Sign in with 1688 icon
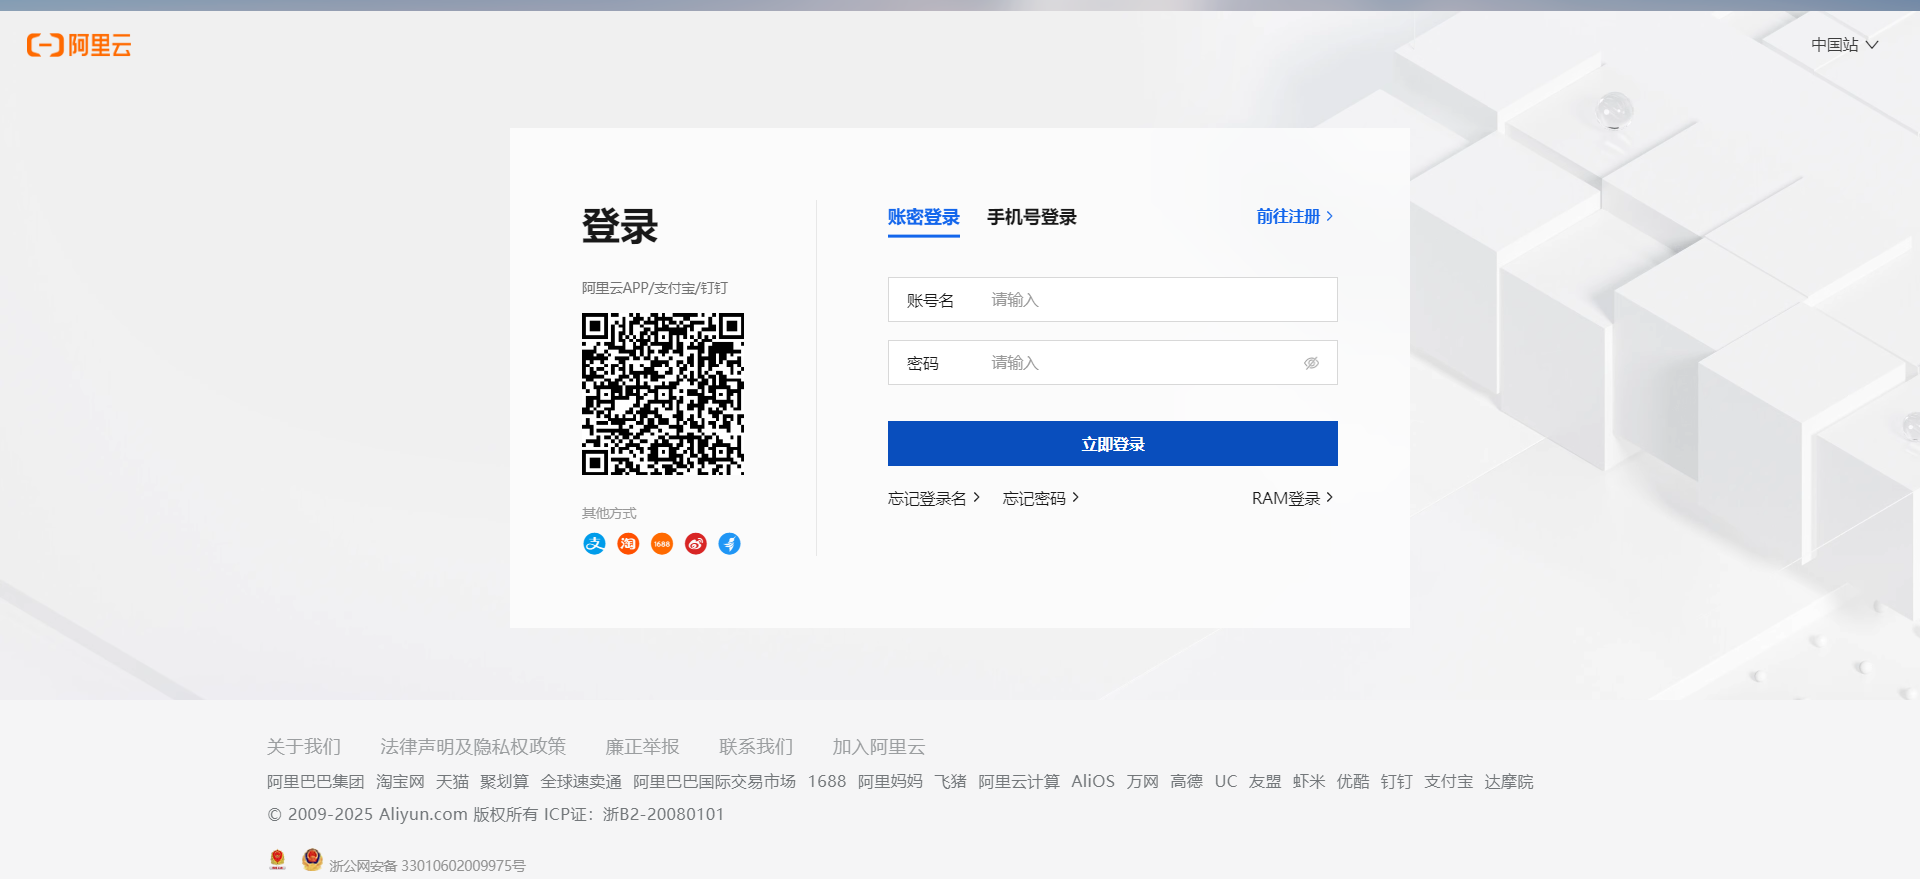This screenshot has width=1920, height=879. point(662,544)
